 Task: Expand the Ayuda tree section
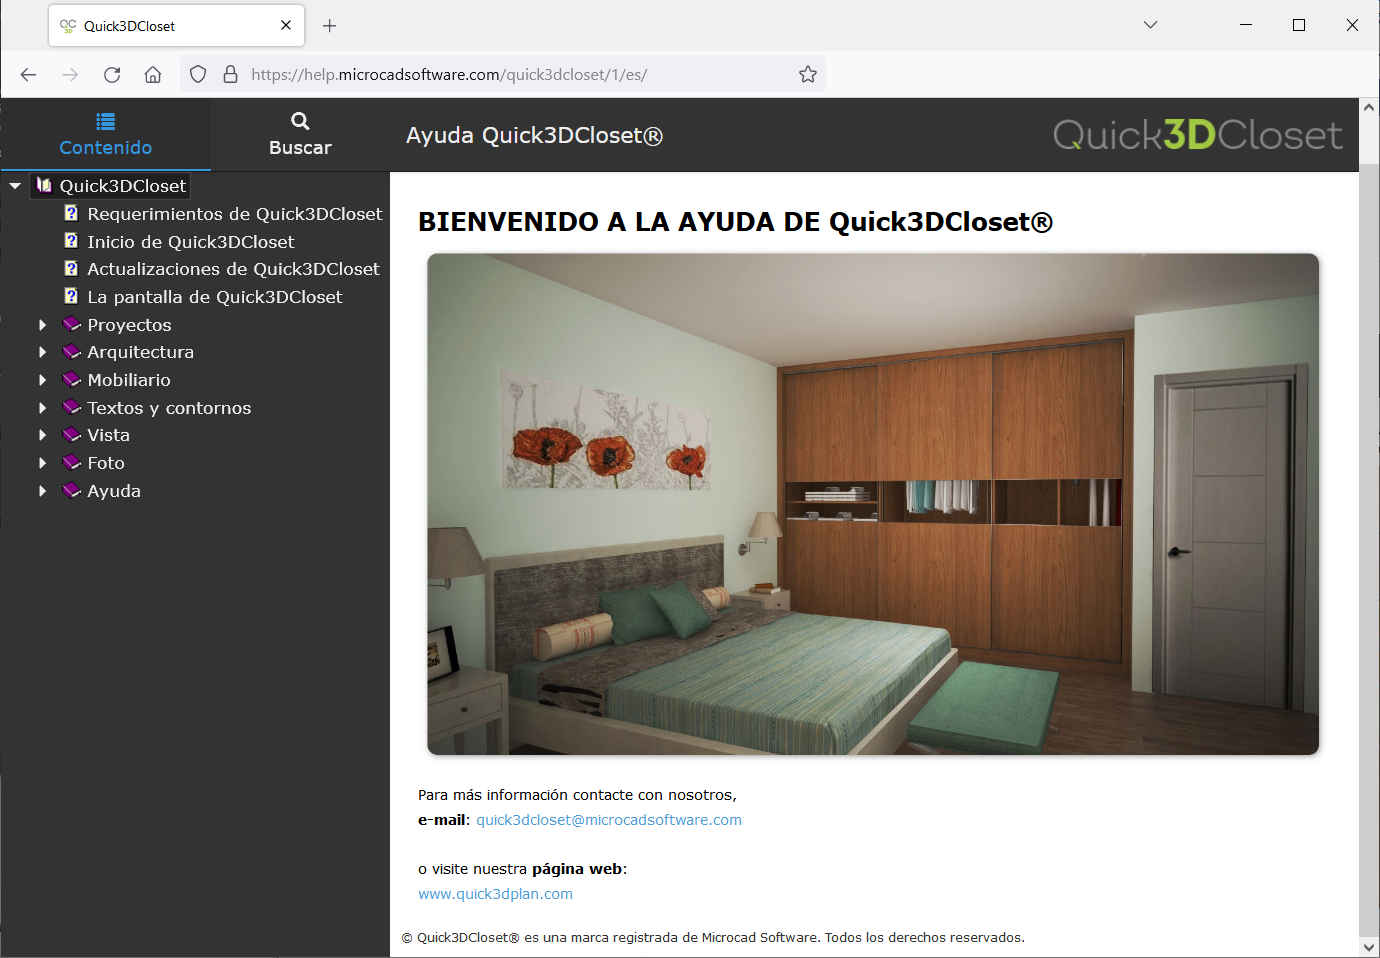pos(42,491)
